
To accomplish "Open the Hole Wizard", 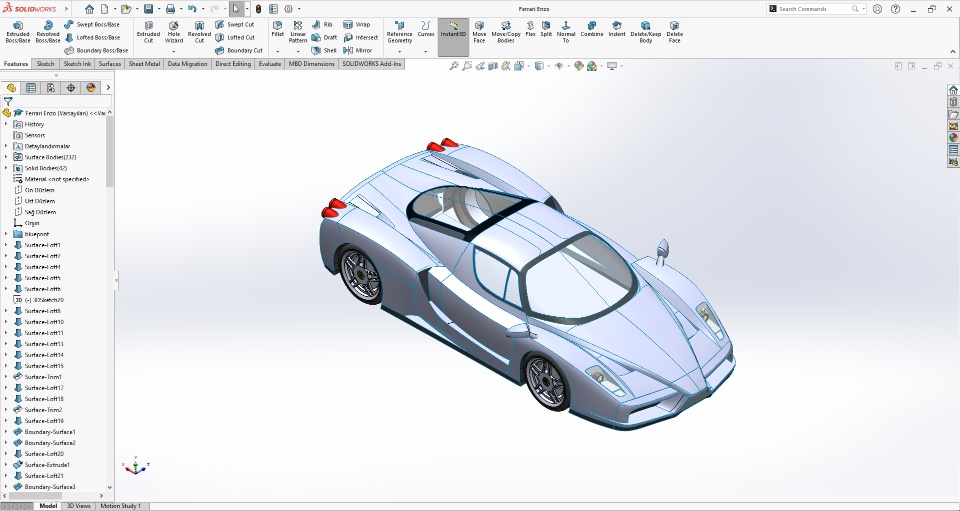I will tap(174, 30).
